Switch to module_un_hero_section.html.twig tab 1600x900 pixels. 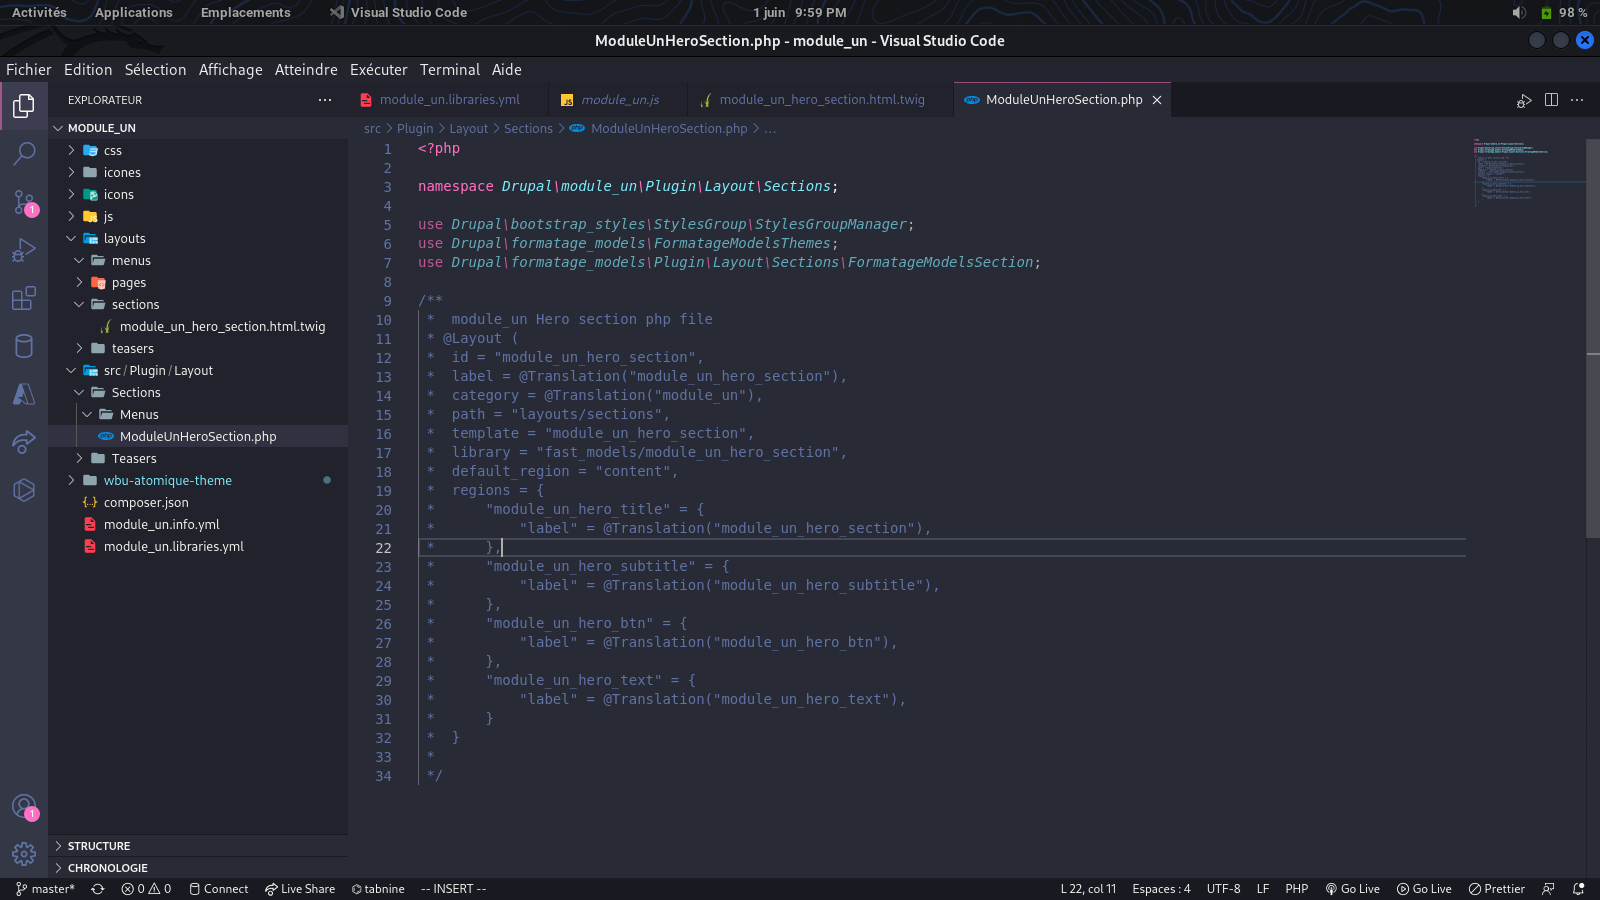coord(821,100)
